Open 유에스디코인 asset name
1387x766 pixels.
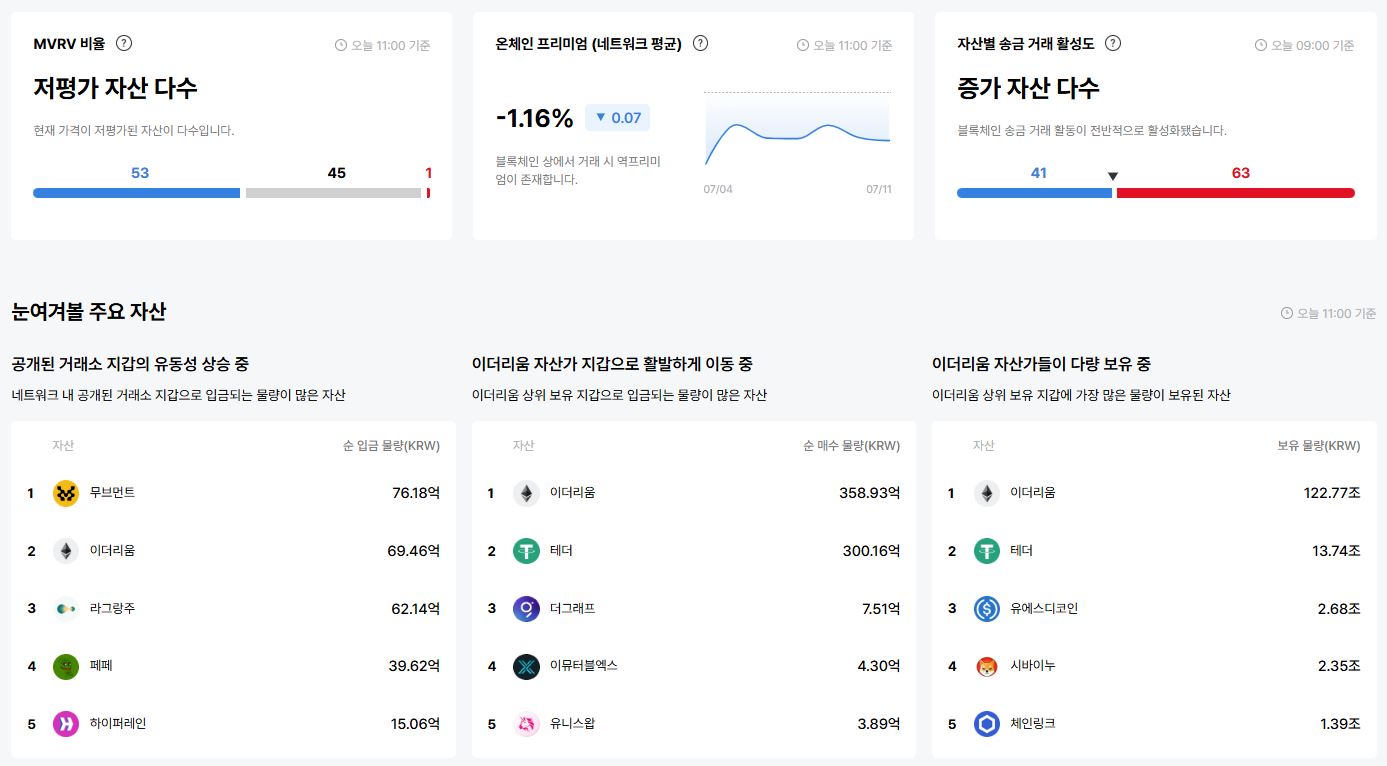[x=1044, y=608]
